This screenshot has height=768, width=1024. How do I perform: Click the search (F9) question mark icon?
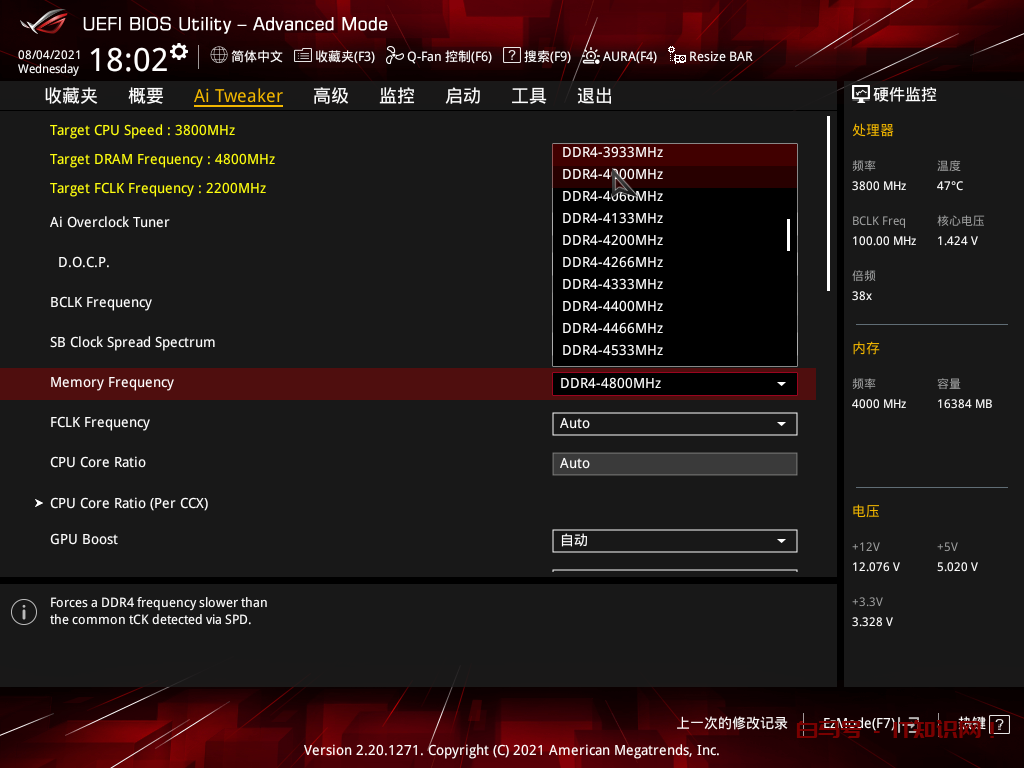pyautogui.click(x=512, y=56)
